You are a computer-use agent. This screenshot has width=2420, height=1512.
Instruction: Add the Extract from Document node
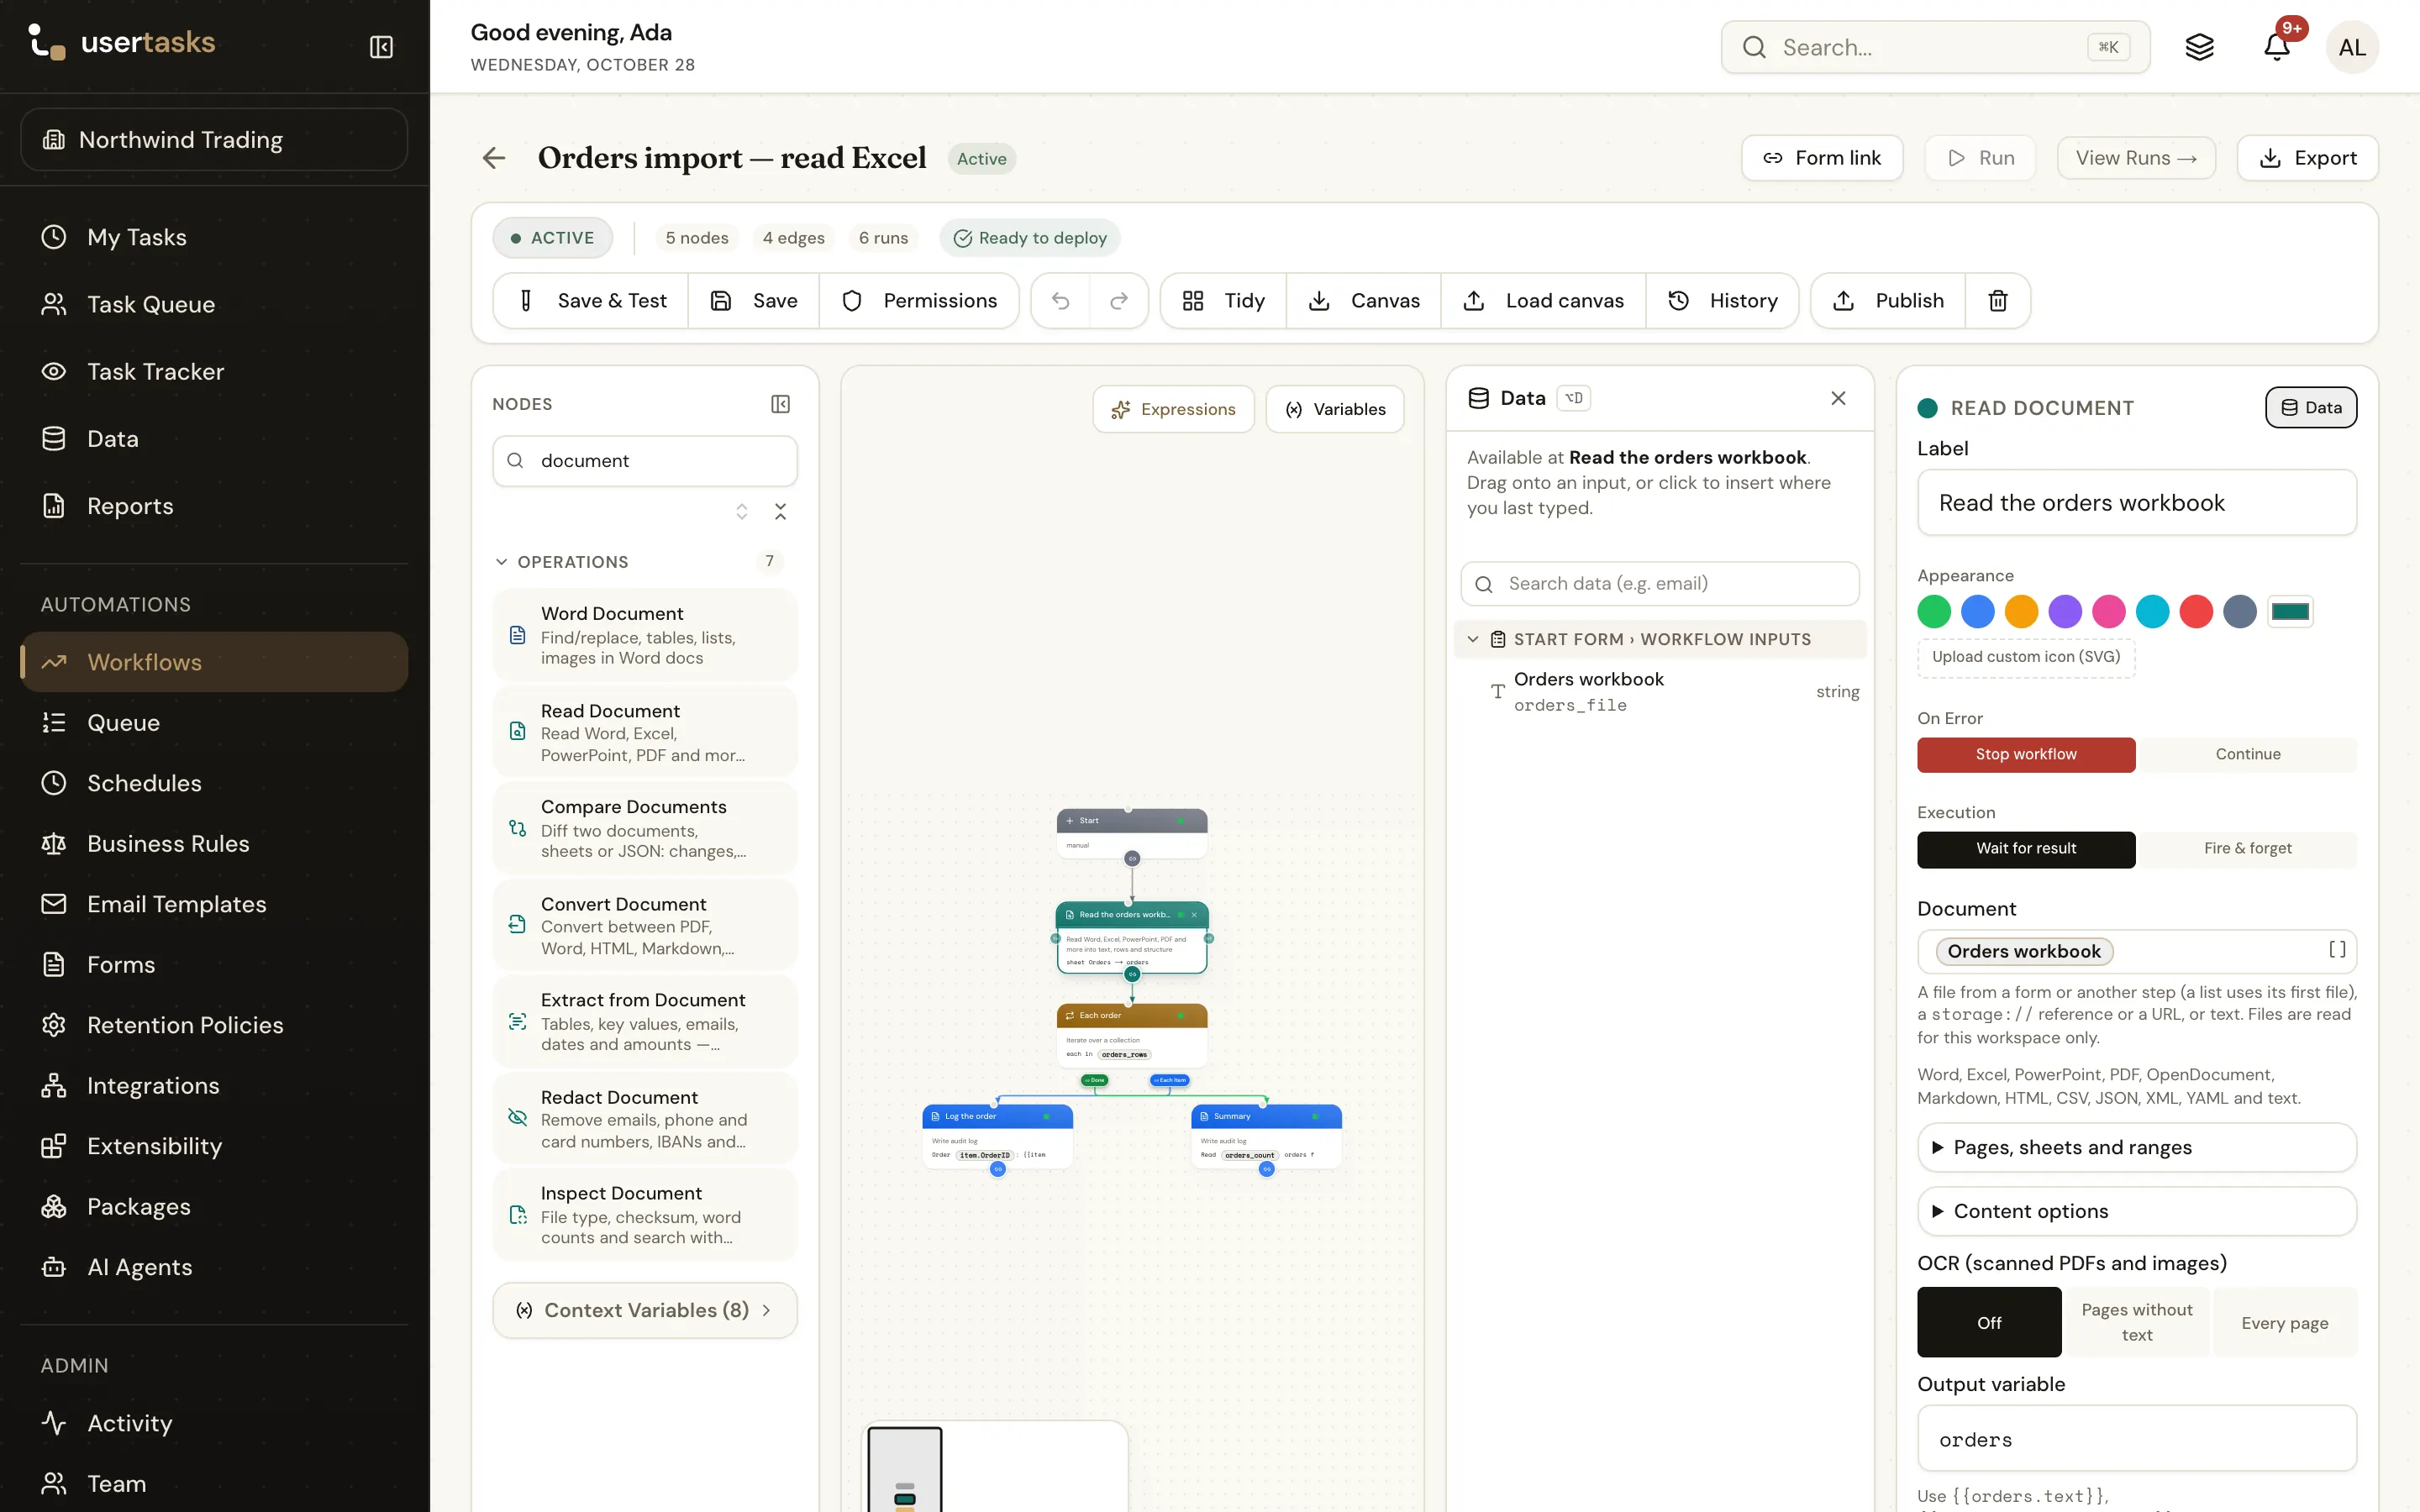tap(645, 1022)
